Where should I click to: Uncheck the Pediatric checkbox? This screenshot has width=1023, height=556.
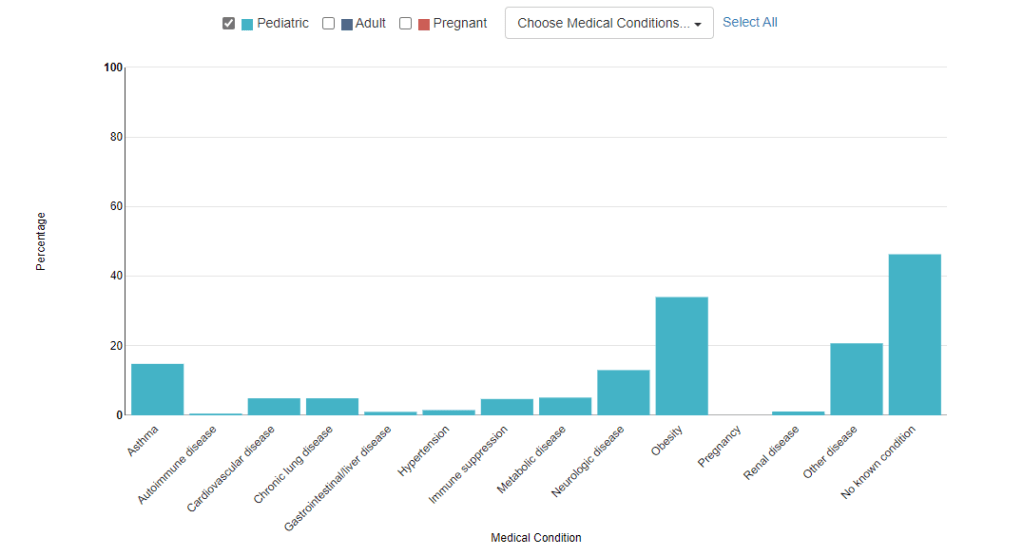point(229,24)
